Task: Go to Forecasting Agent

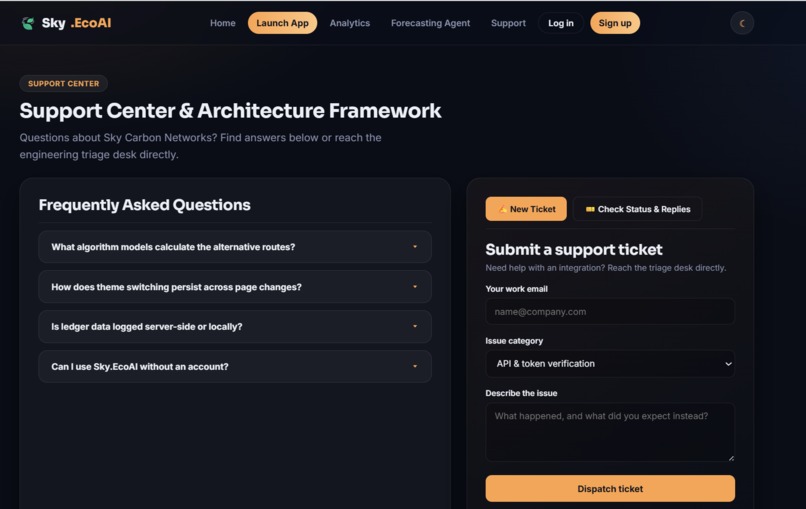Action: coord(430,23)
